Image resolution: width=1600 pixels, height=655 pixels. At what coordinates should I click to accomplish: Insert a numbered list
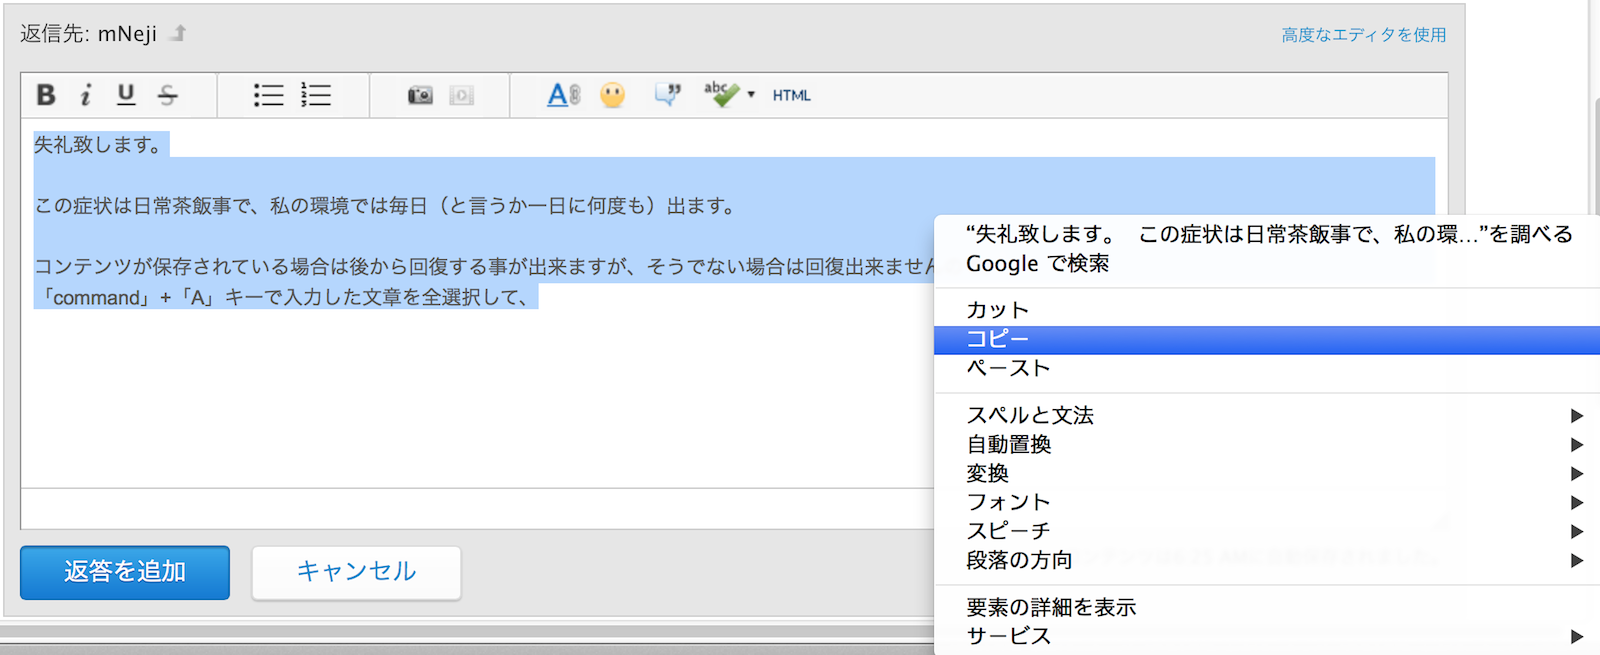[x=316, y=95]
